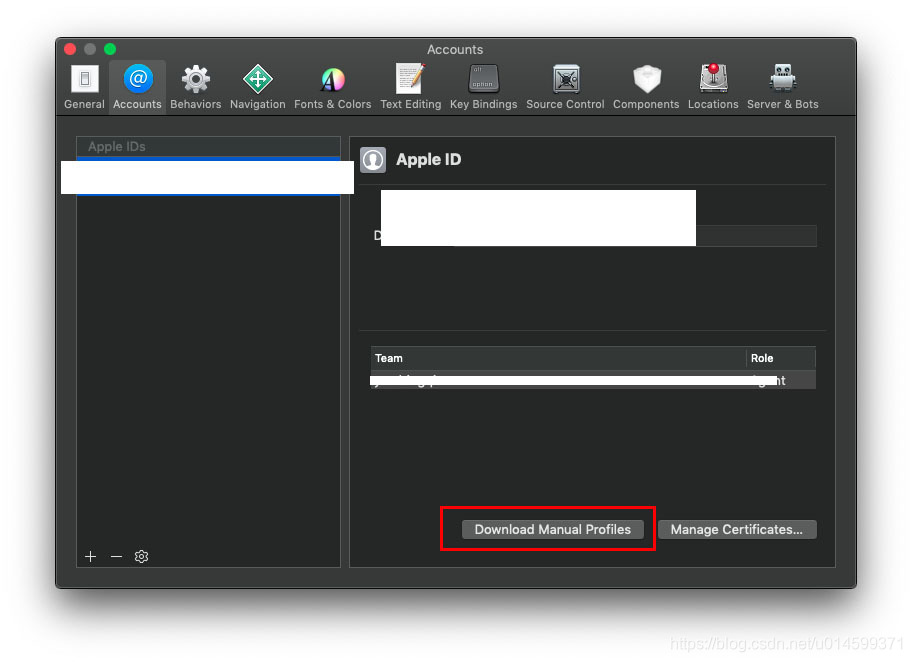Remove selected account with minus button
Screen dimensions: 912x662
pos(116,557)
